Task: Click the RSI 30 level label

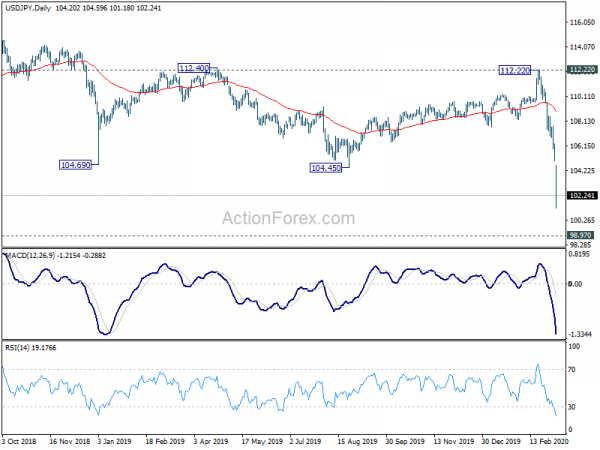Action: point(572,407)
